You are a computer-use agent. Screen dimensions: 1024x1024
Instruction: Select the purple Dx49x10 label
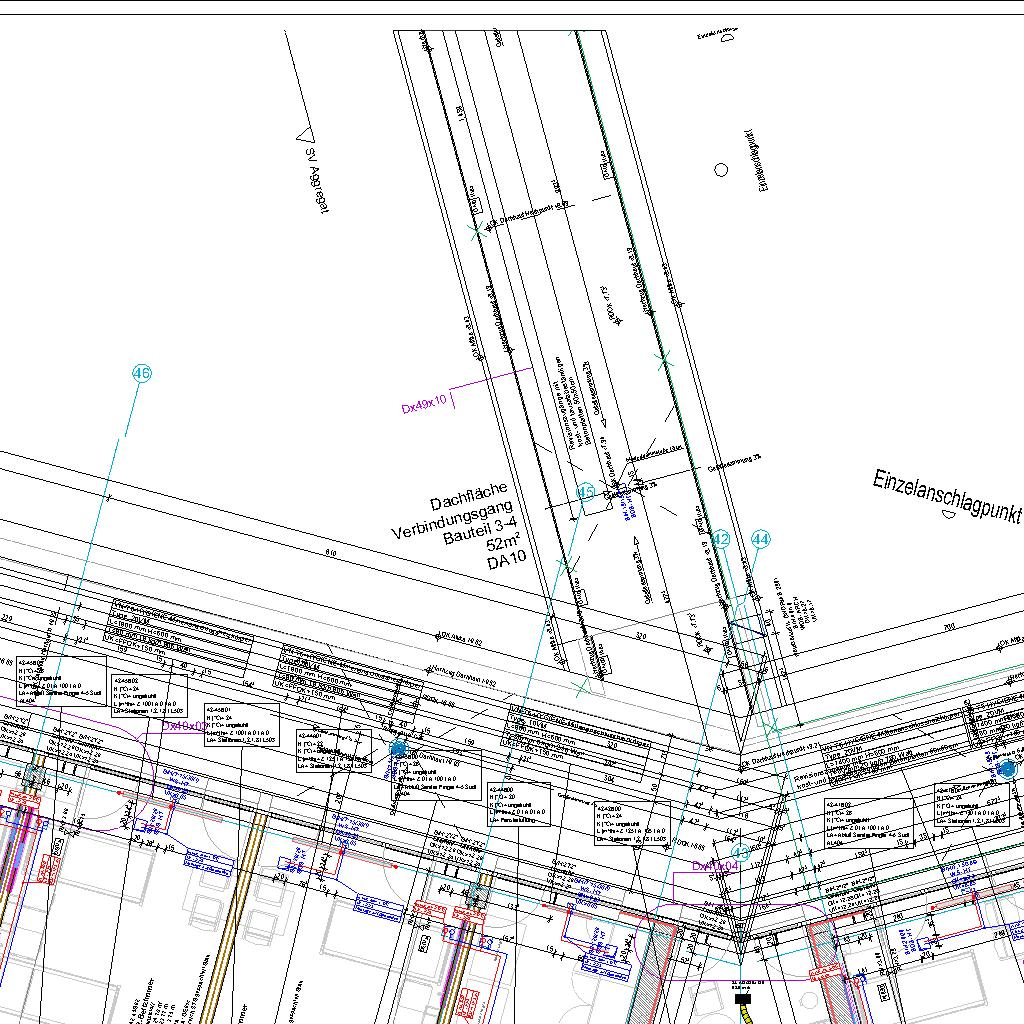pos(423,408)
